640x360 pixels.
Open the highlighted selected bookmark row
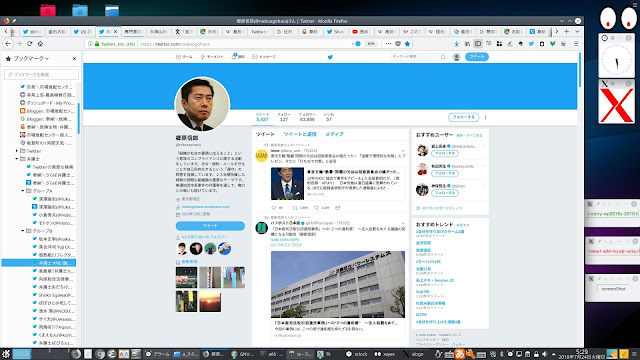[x=39, y=263]
